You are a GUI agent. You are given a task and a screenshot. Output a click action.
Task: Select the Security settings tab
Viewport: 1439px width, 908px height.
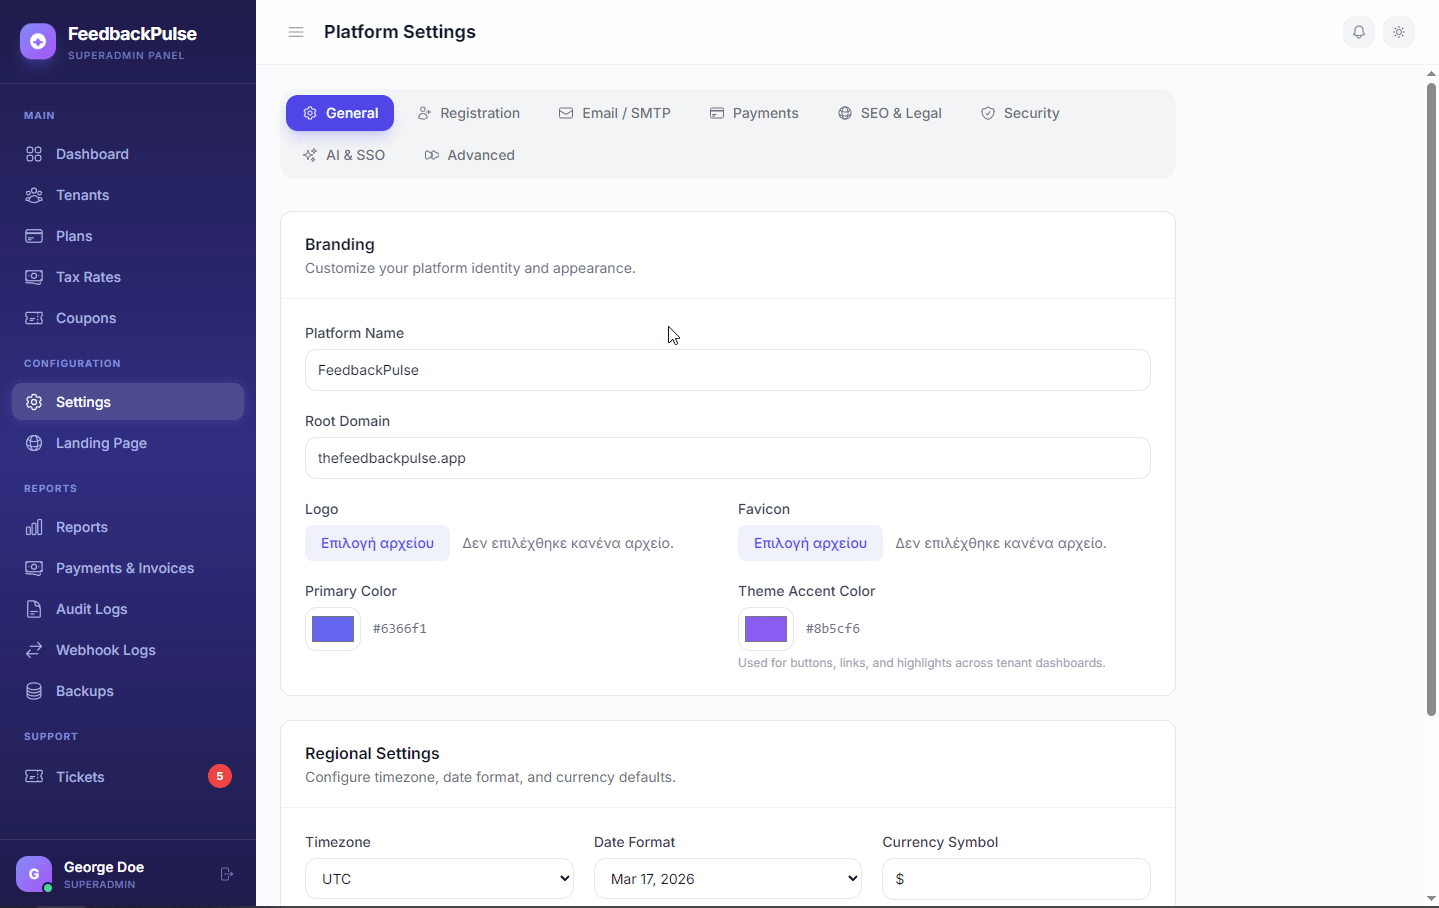[x=1019, y=113]
